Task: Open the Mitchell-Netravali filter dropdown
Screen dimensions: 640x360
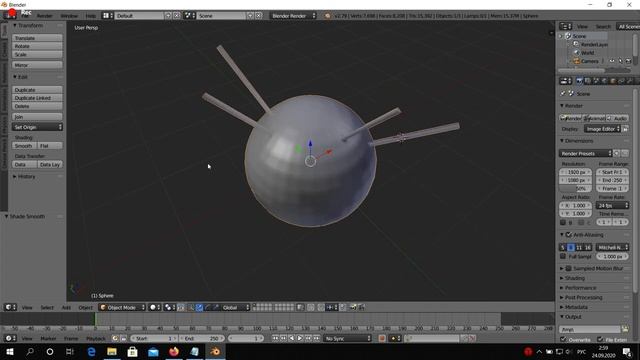Action: [612, 247]
